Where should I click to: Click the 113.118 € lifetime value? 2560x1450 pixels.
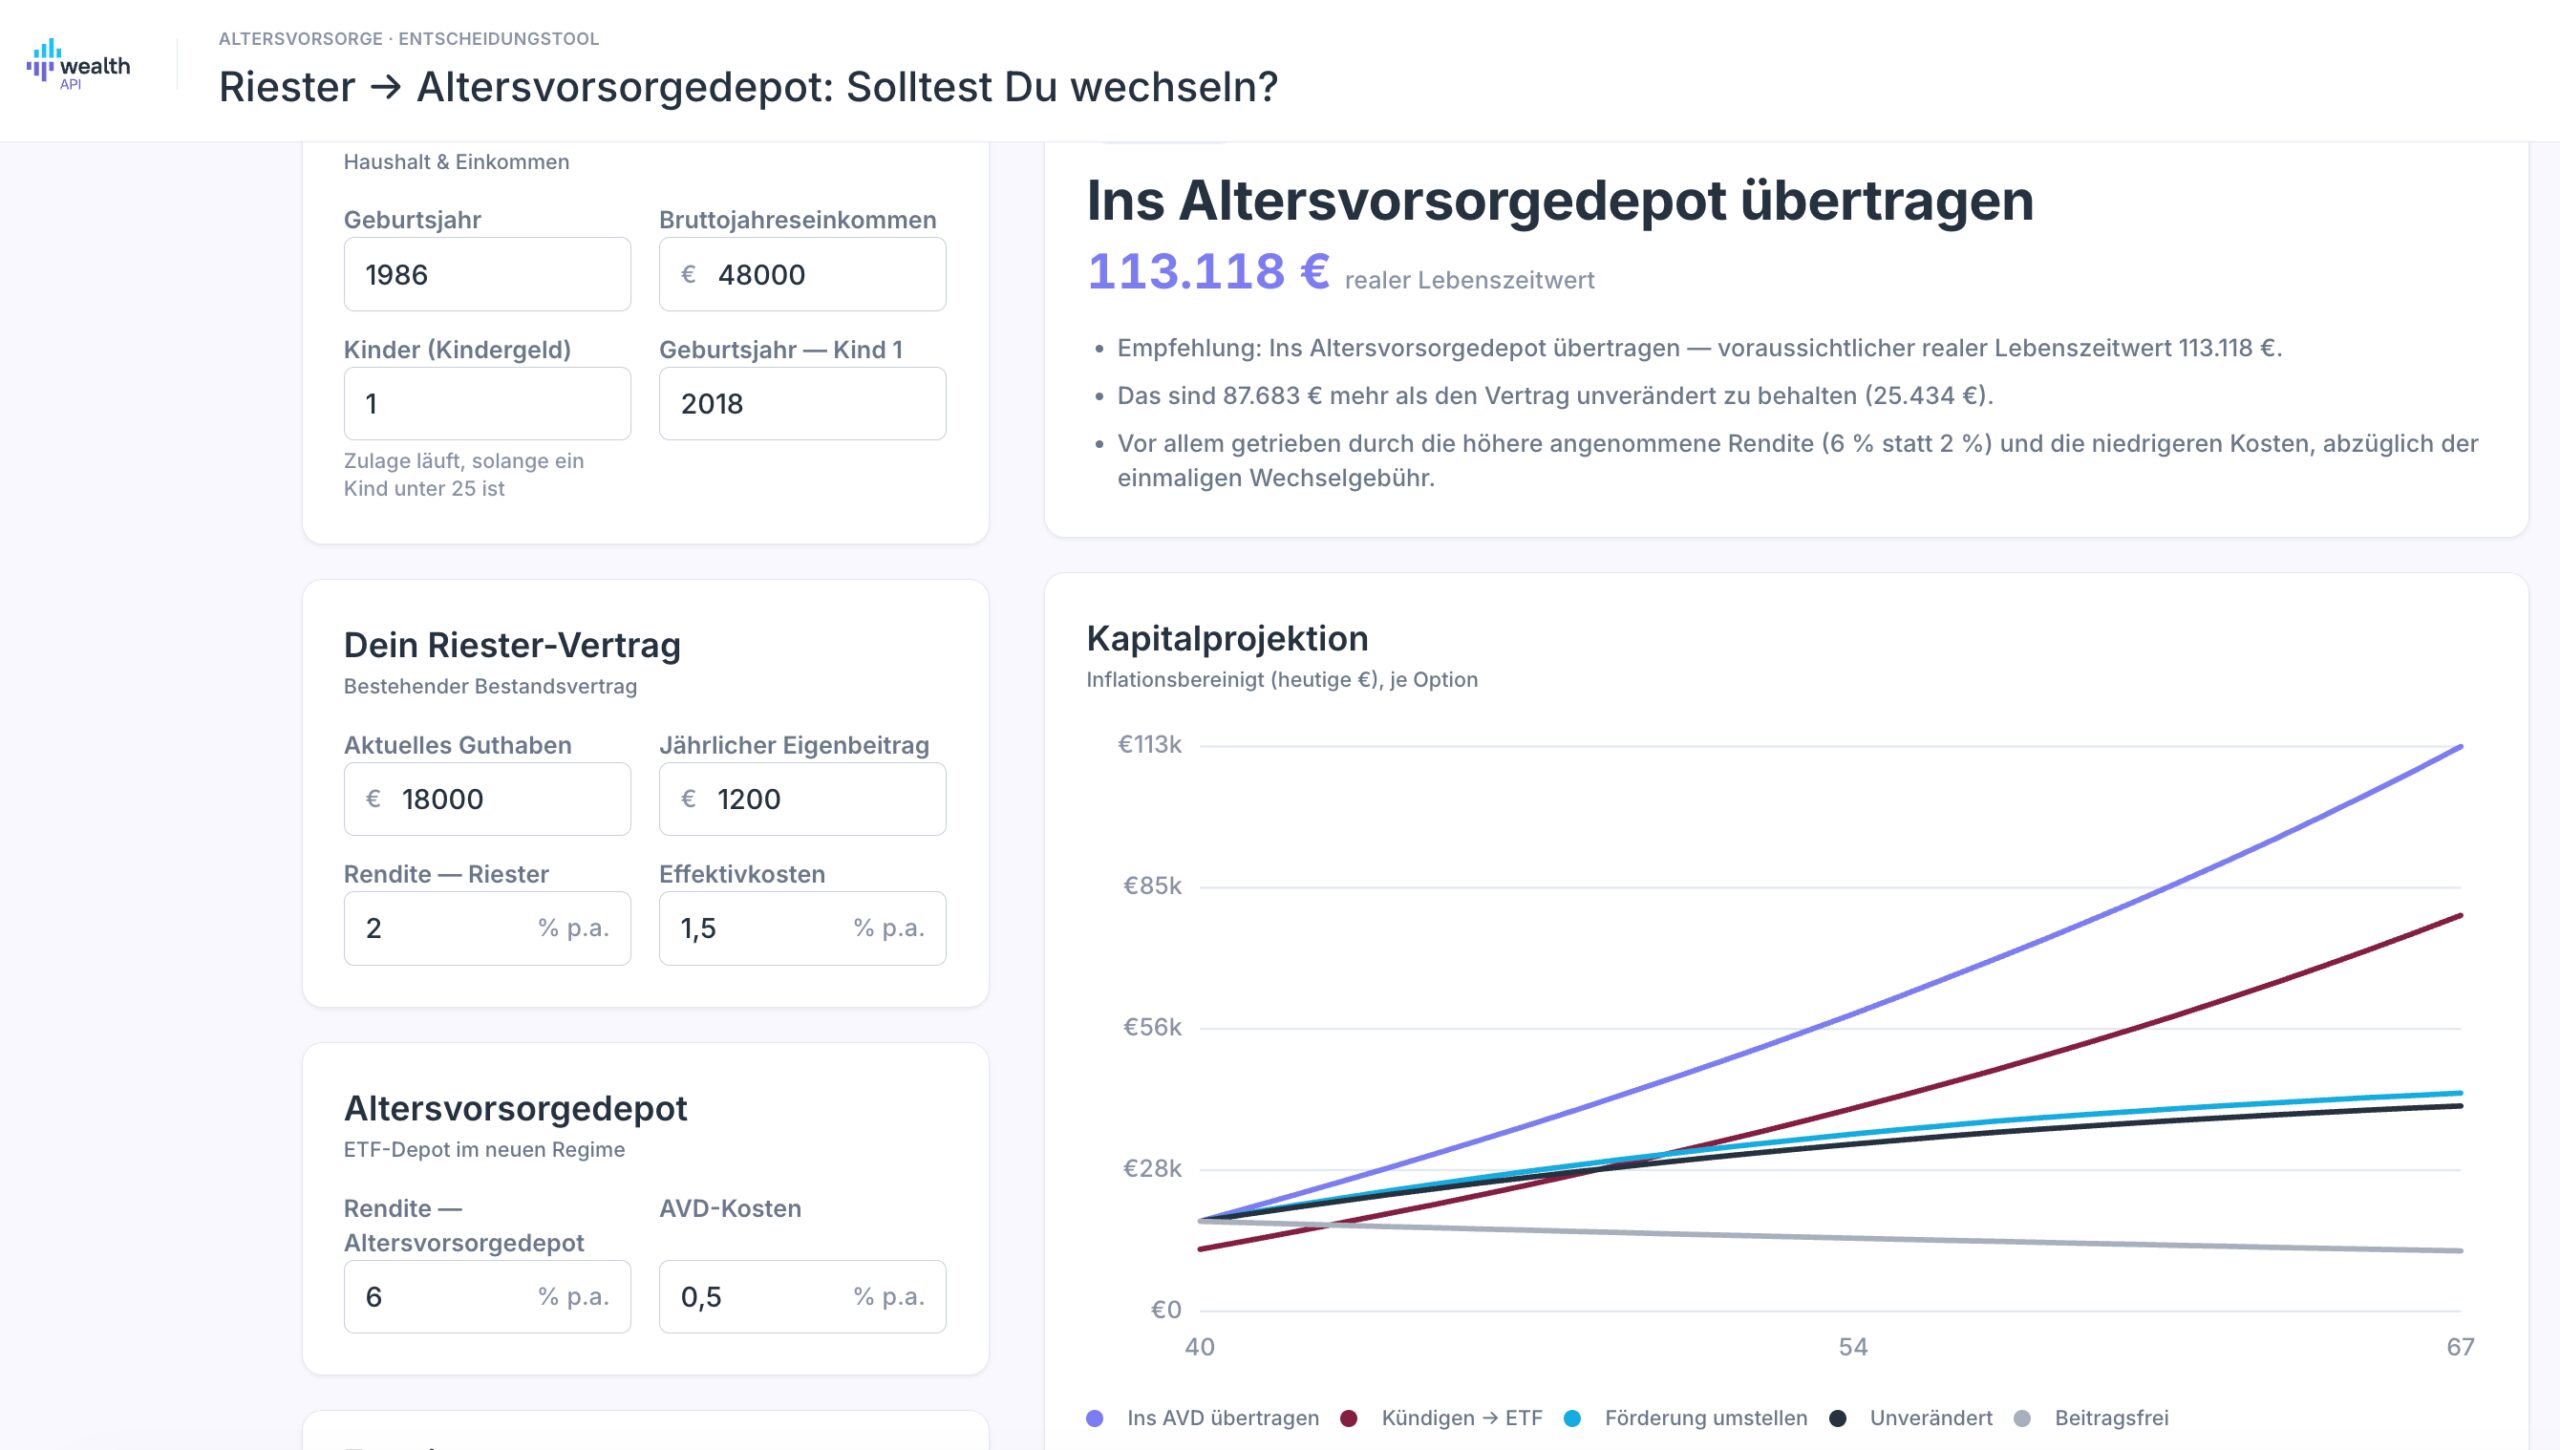(x=1208, y=271)
